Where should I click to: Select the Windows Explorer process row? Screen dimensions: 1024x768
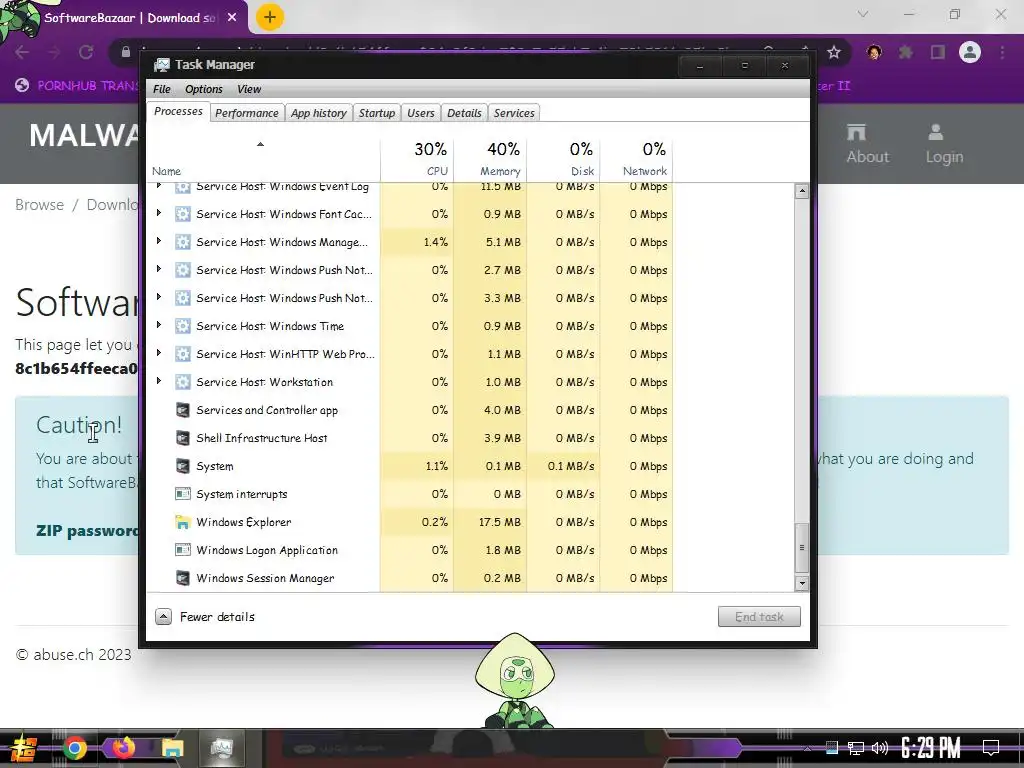tap(410, 522)
